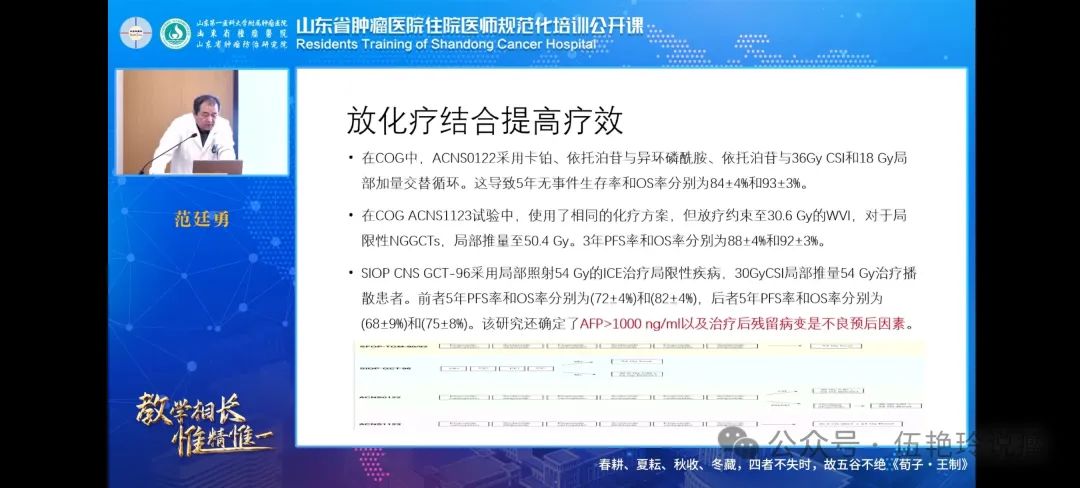
Task: Click the line containing 84±4% and 93±3%
Action: pos(584,184)
